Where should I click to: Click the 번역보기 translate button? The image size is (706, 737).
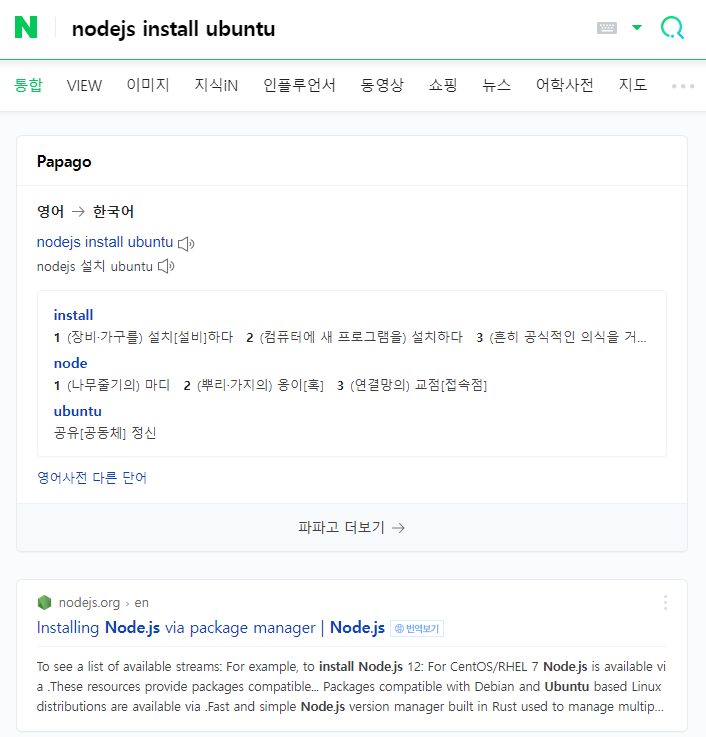(417, 628)
